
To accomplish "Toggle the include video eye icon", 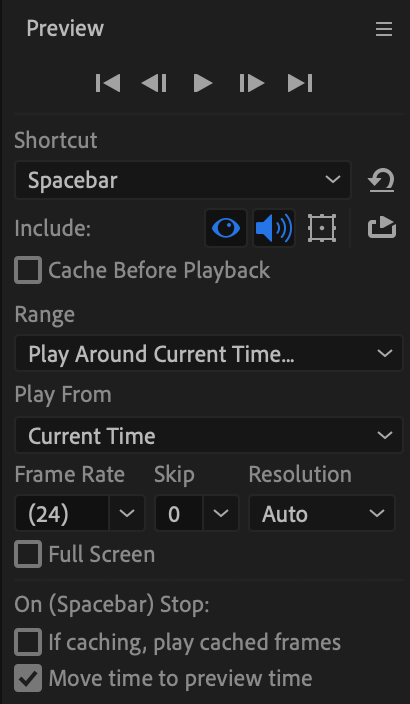I will pyautogui.click(x=226, y=228).
